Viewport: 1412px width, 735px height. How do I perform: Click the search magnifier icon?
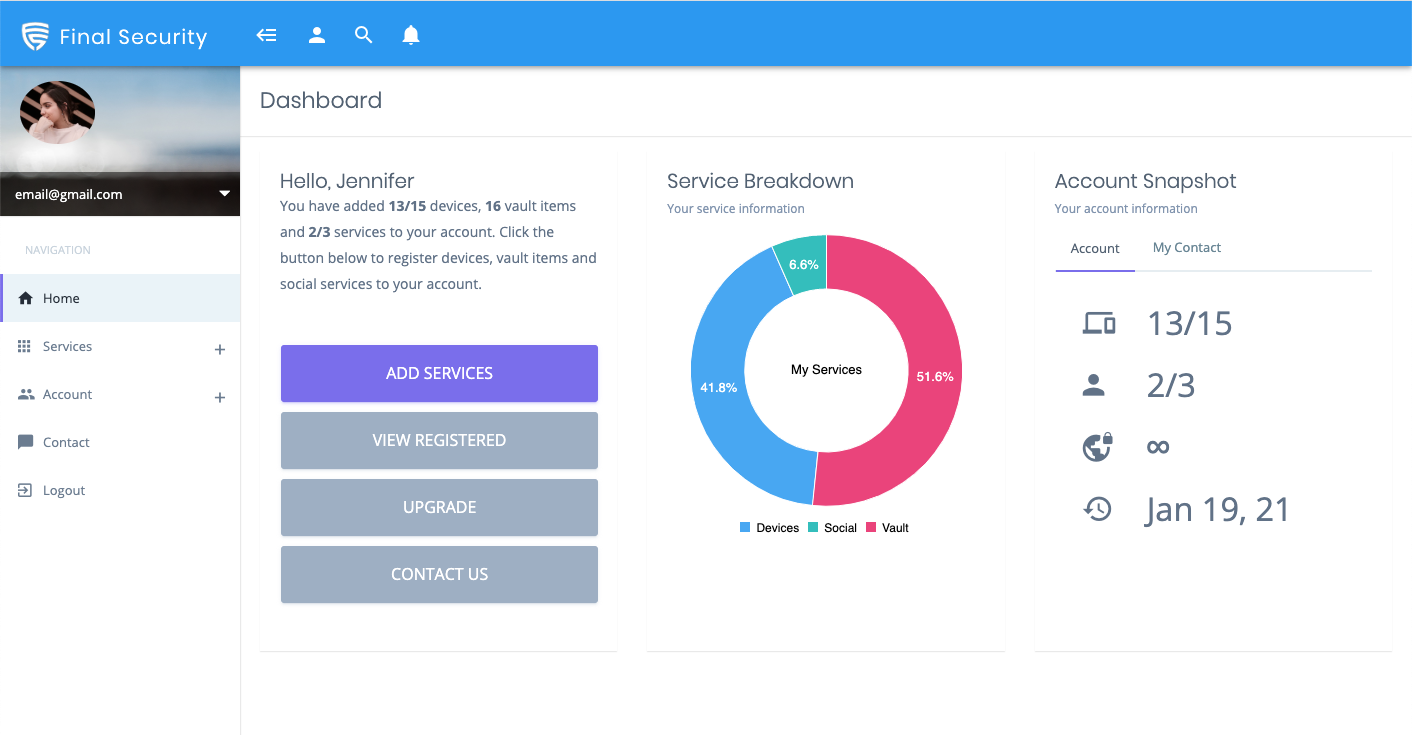tap(364, 35)
